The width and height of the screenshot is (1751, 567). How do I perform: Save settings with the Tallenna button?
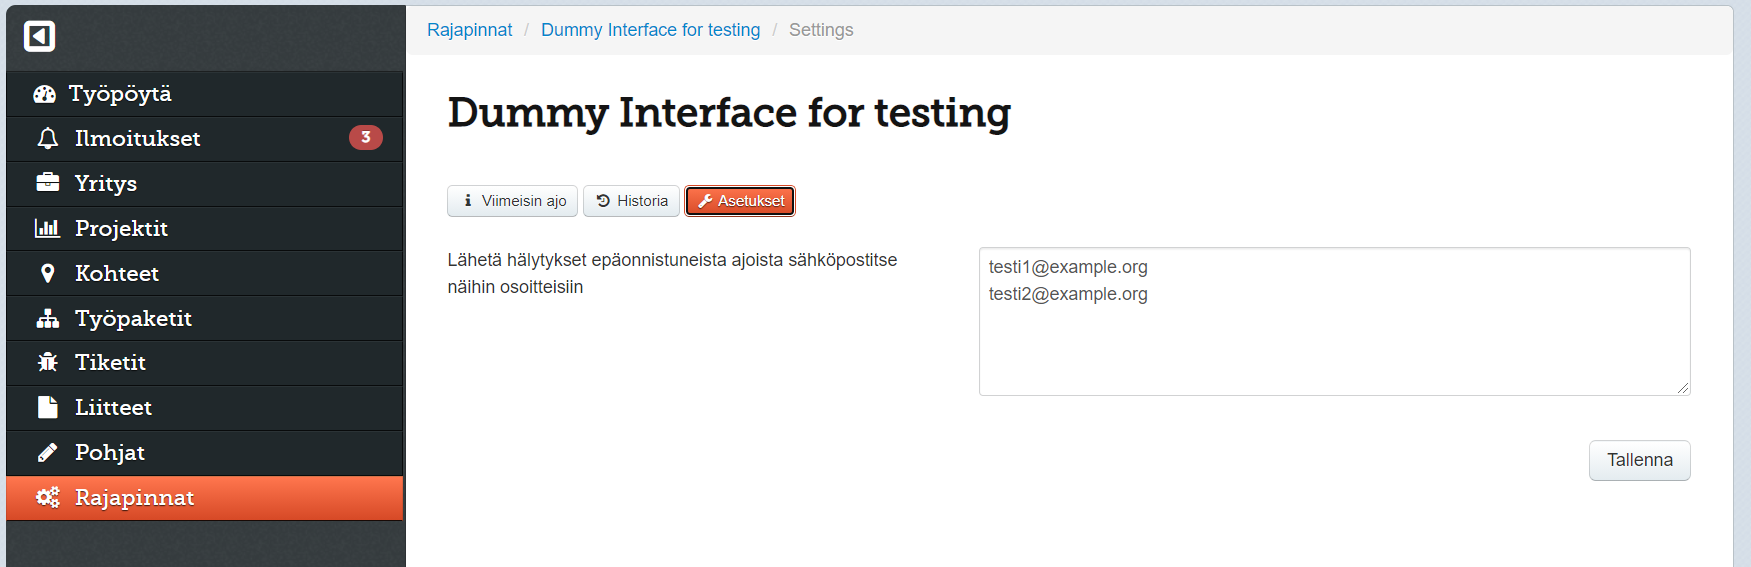(x=1639, y=460)
